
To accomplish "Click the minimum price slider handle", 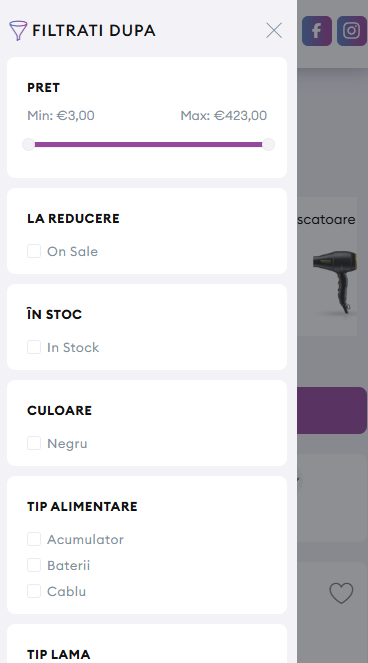I will coord(28,145).
